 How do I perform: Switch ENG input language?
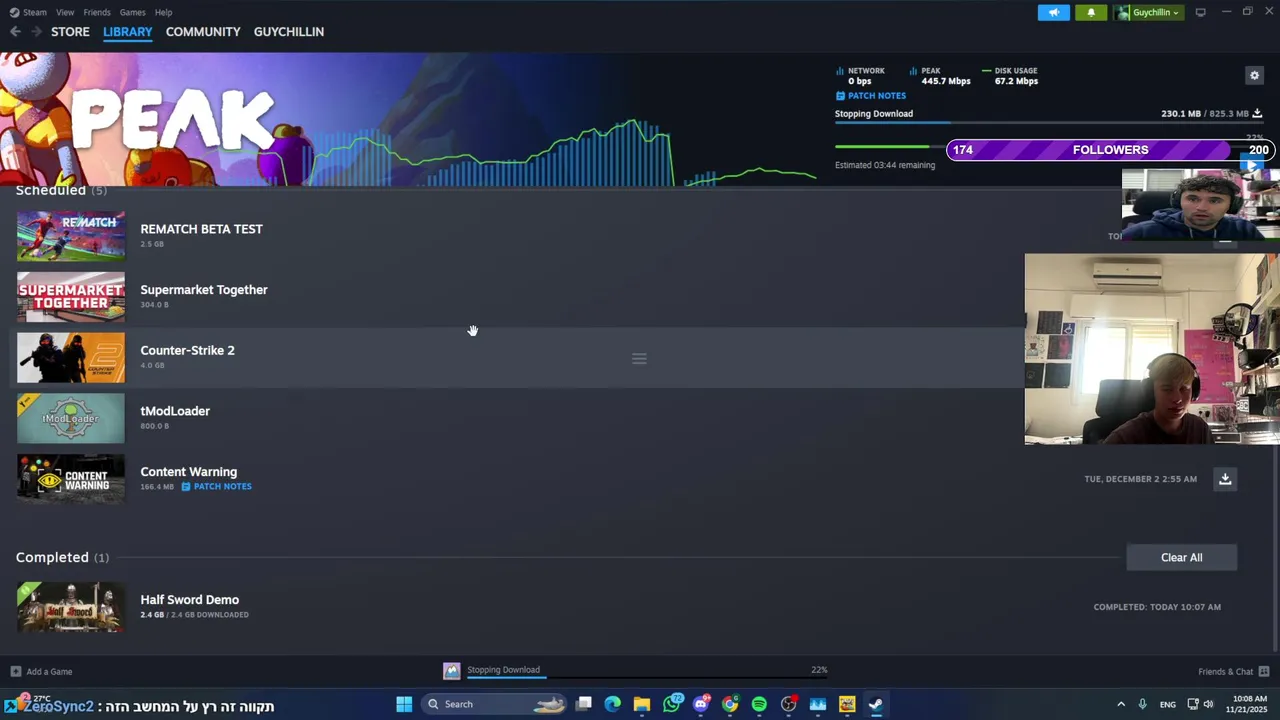point(1168,704)
